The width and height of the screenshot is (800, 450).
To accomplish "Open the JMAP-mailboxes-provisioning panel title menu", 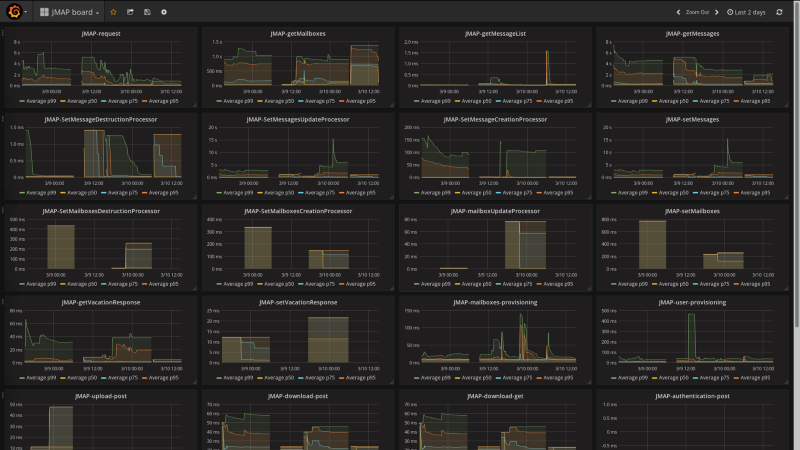I will pos(496,302).
